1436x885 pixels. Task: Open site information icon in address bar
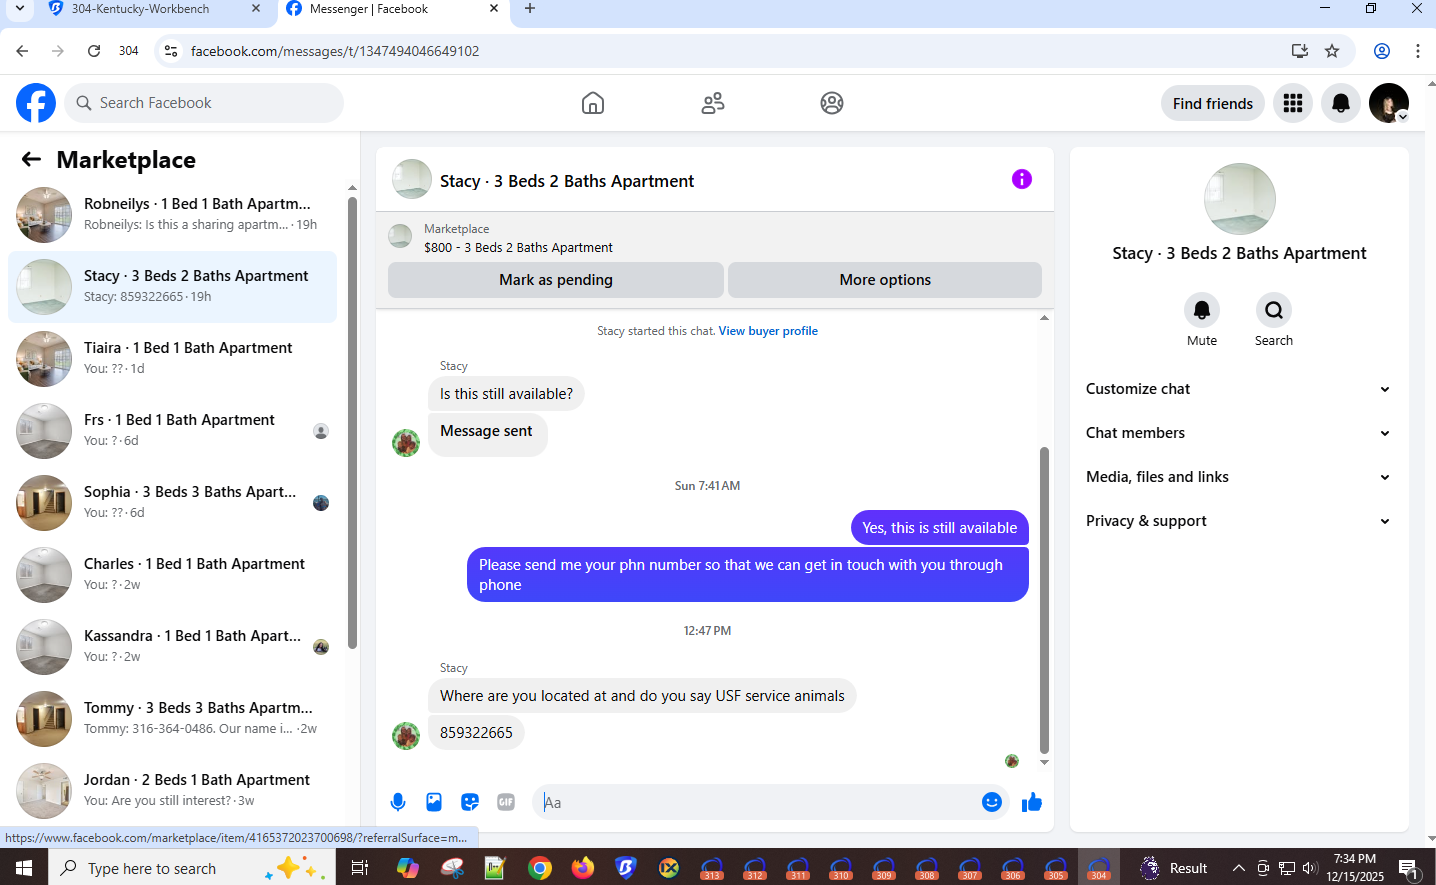click(171, 51)
